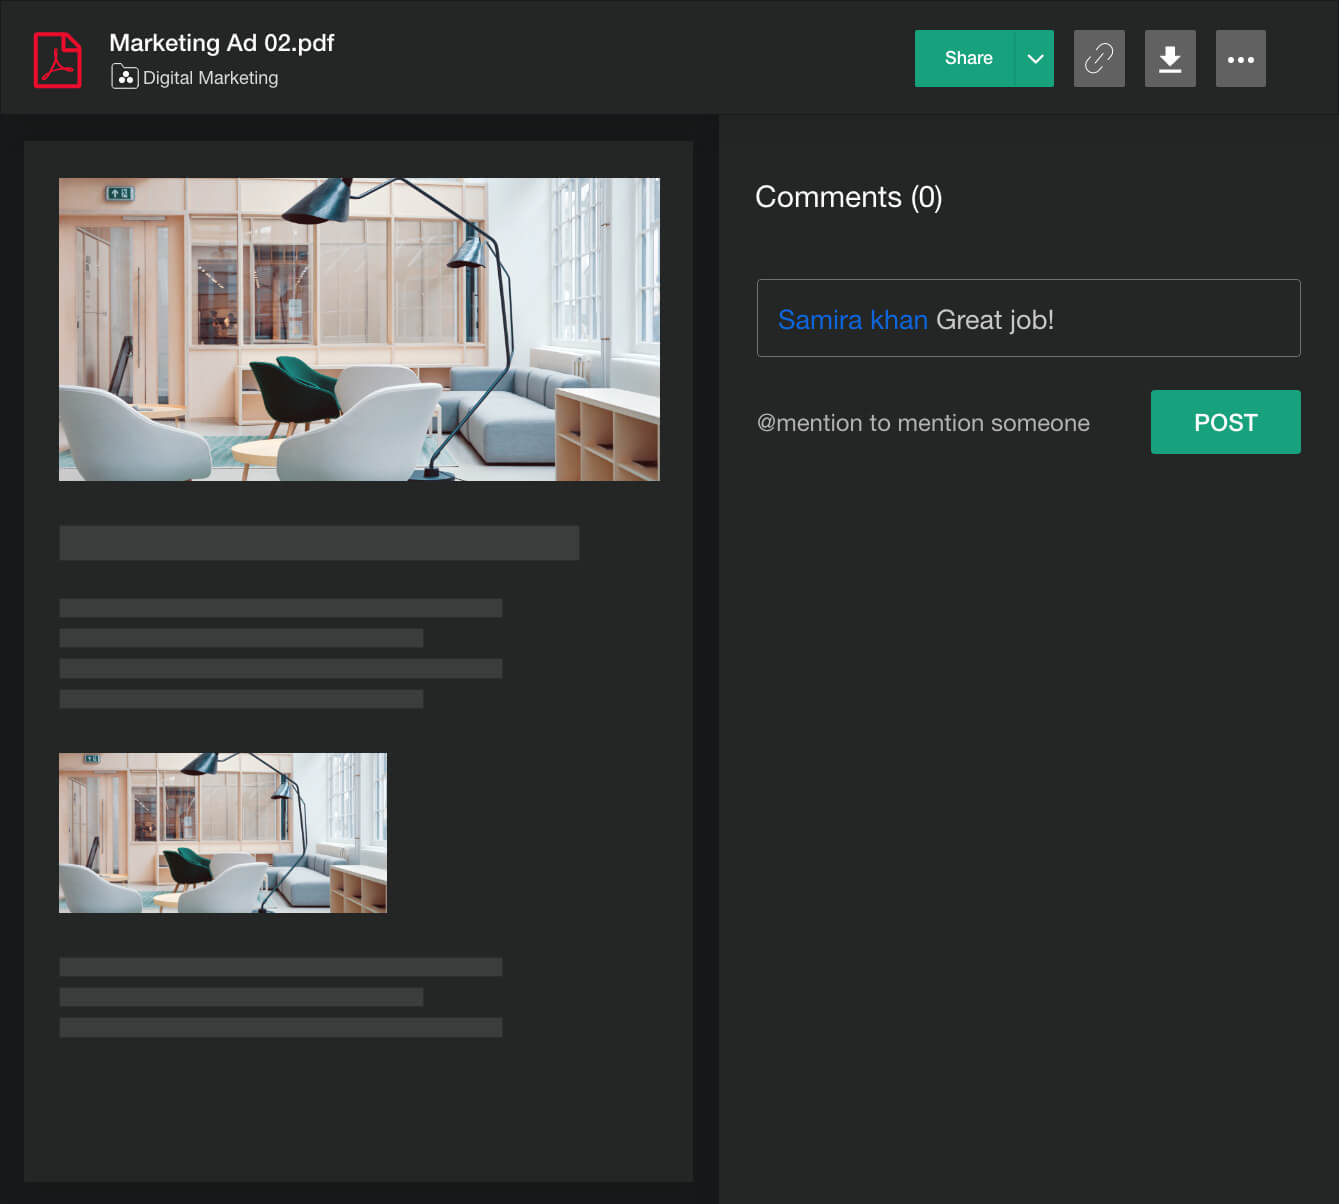Click the red PDF file icon
The width and height of the screenshot is (1339, 1204).
click(x=58, y=60)
